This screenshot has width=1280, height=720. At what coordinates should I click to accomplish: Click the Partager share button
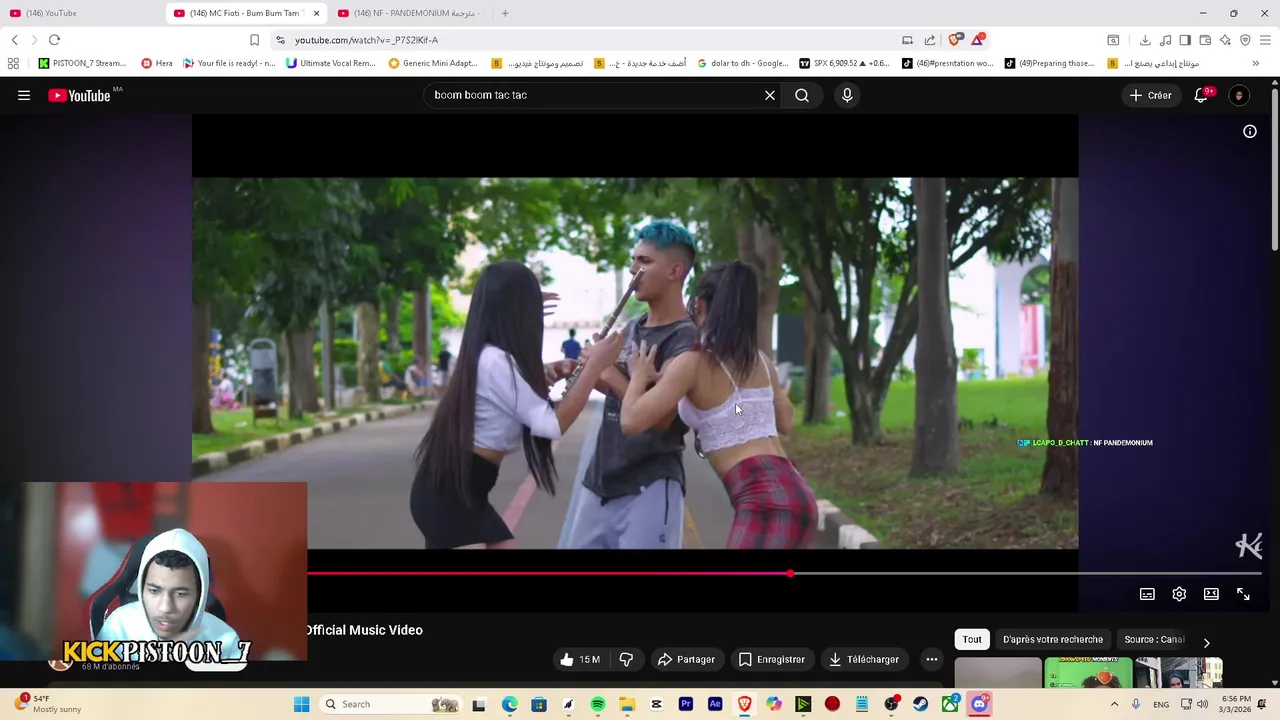pos(686,659)
